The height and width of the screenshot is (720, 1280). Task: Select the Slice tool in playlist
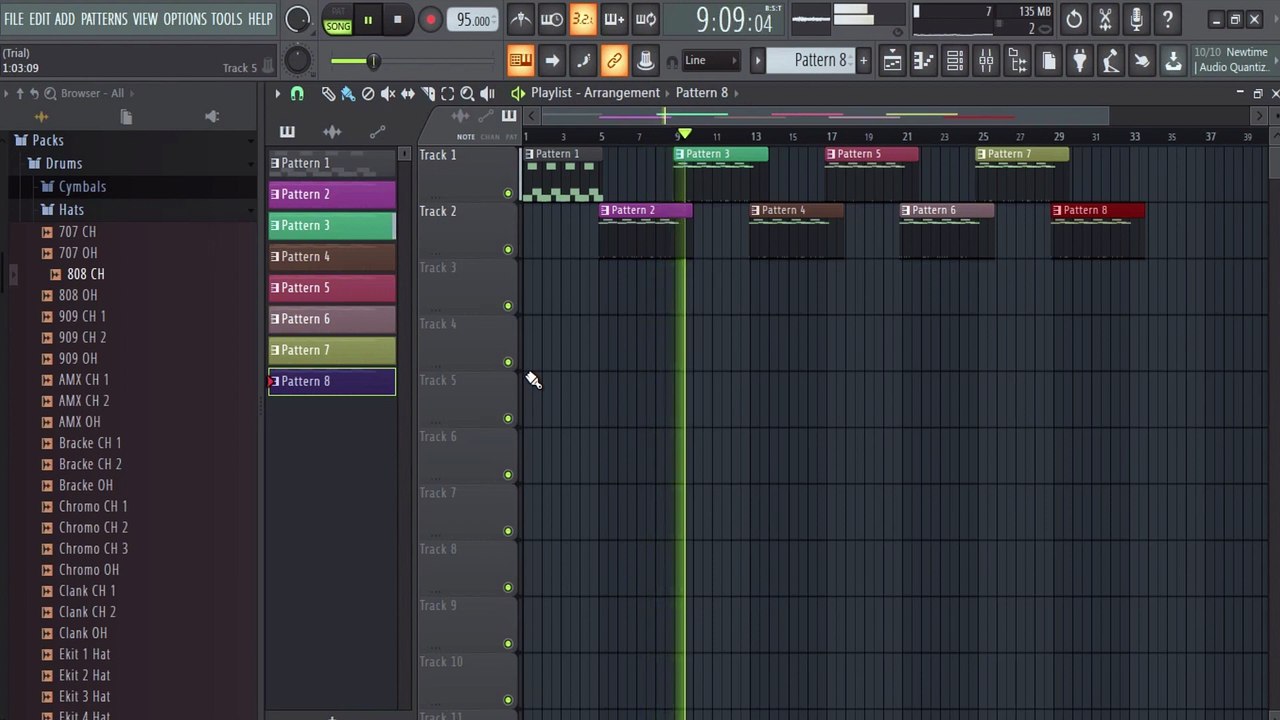click(x=428, y=93)
